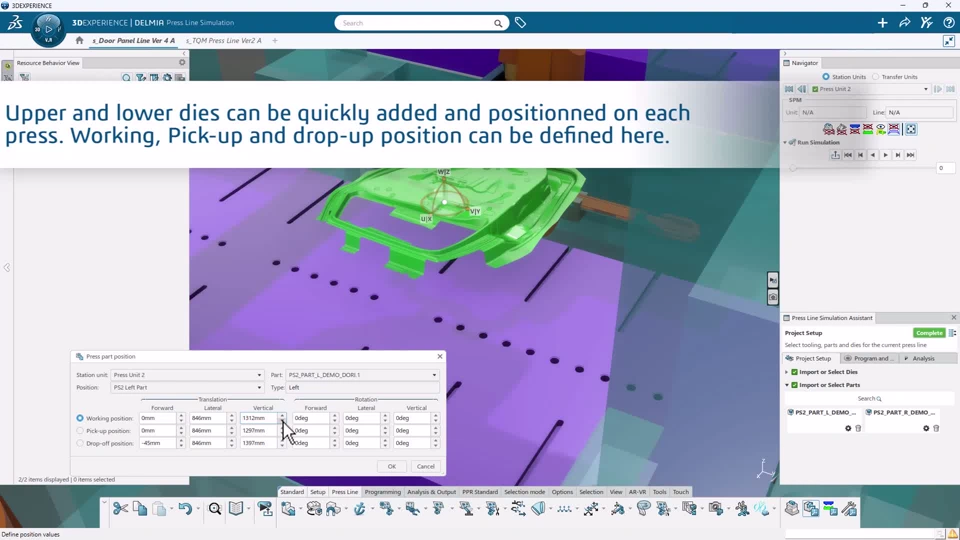960x540 pixels.
Task: Select the Drop-off position radio button
Action: point(80,443)
